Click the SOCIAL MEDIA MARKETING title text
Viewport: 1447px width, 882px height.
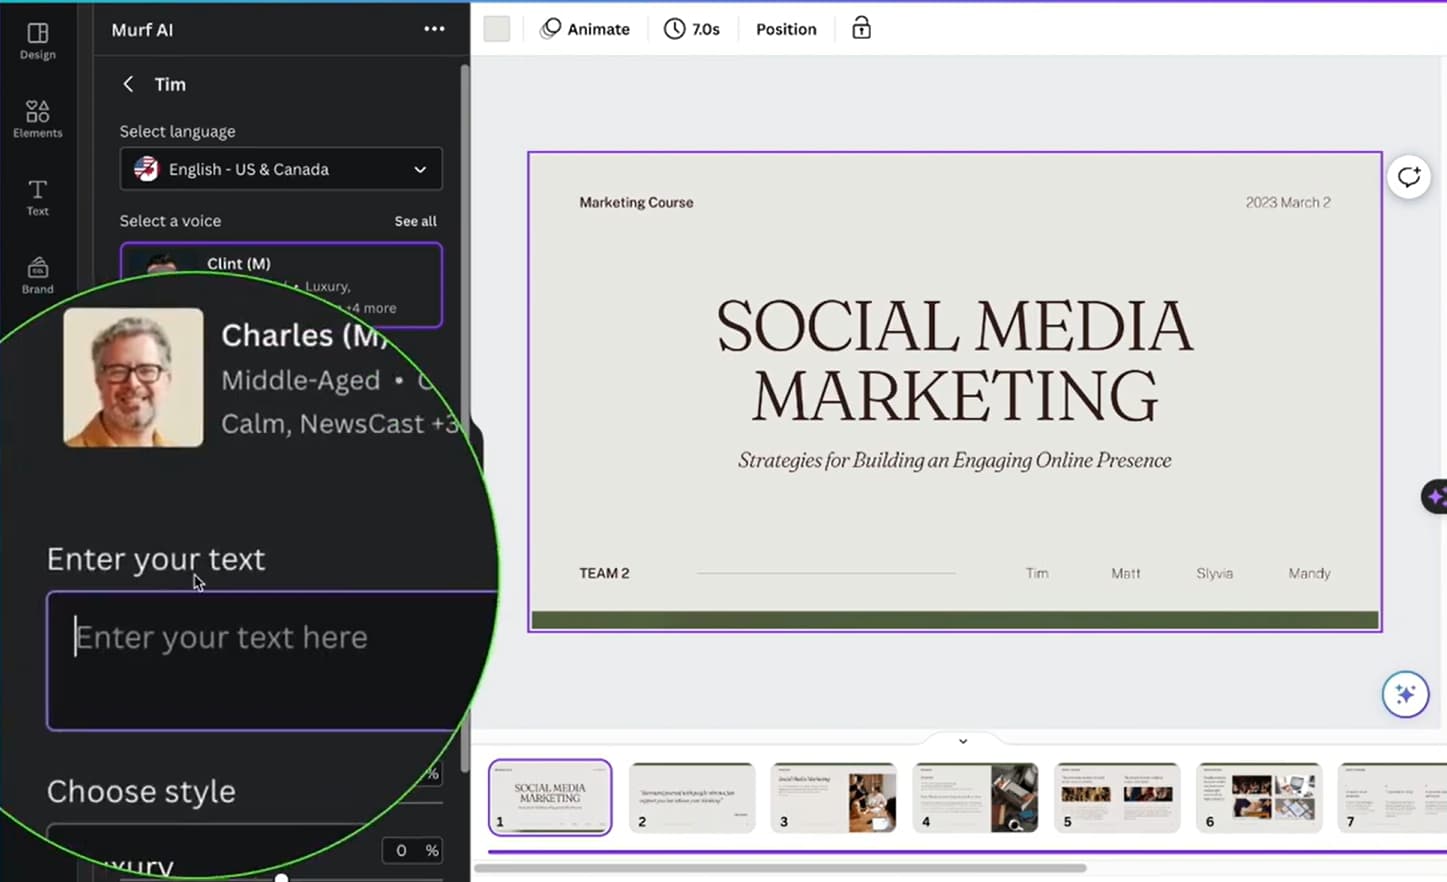point(955,360)
